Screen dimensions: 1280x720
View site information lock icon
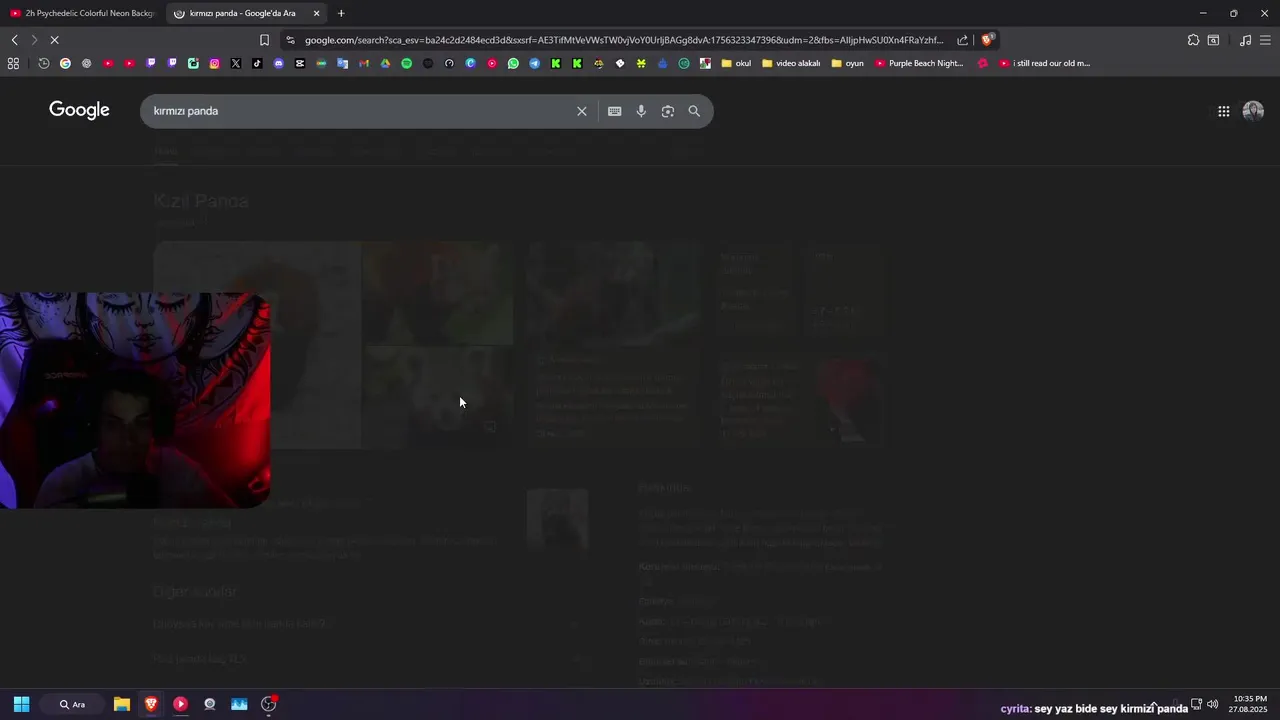[x=290, y=40]
